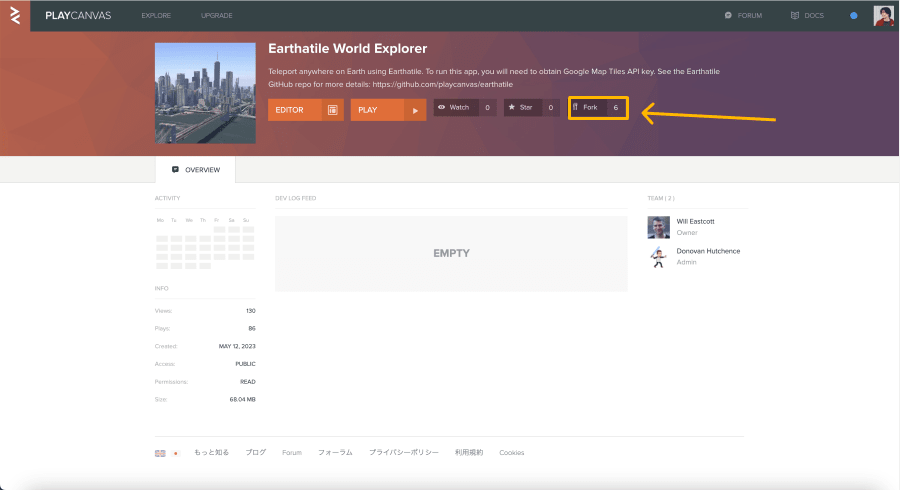Open the 利用規約 footer link
This screenshot has width=900, height=491.
[x=469, y=453]
